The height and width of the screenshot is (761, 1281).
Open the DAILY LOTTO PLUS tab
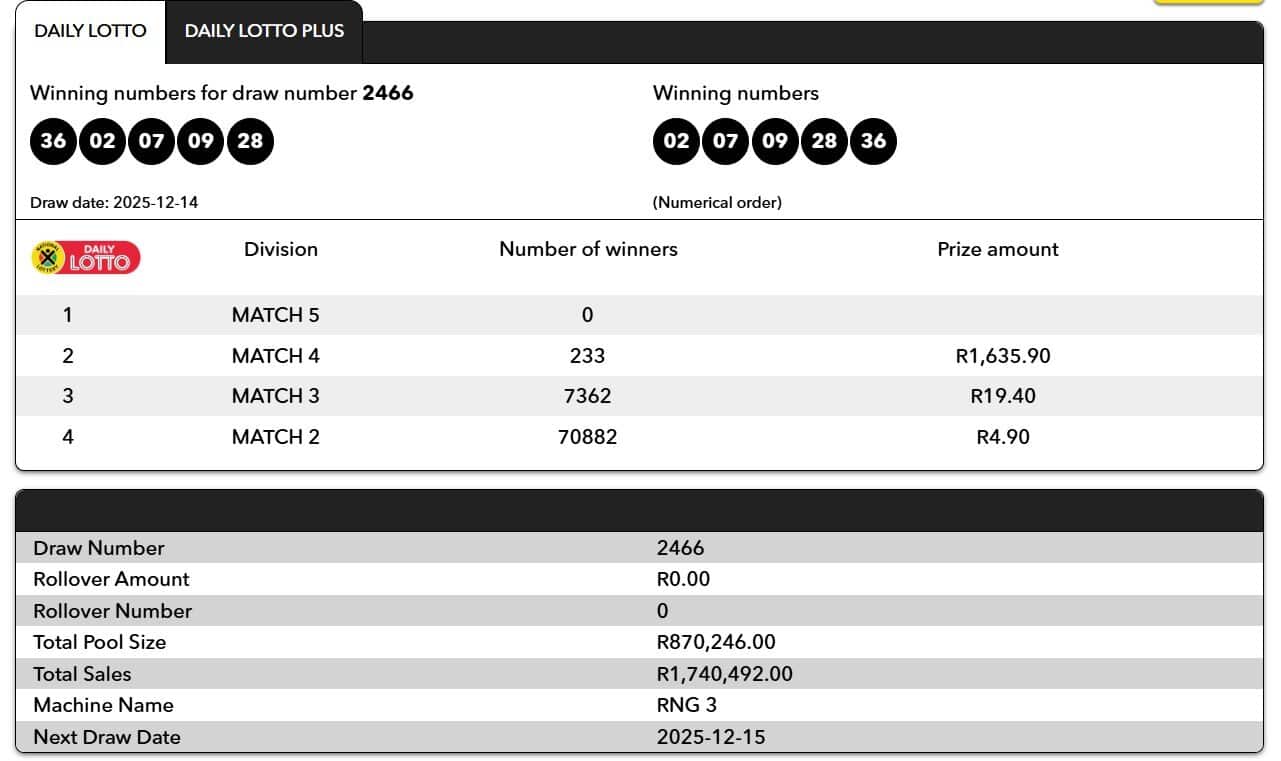tap(264, 31)
